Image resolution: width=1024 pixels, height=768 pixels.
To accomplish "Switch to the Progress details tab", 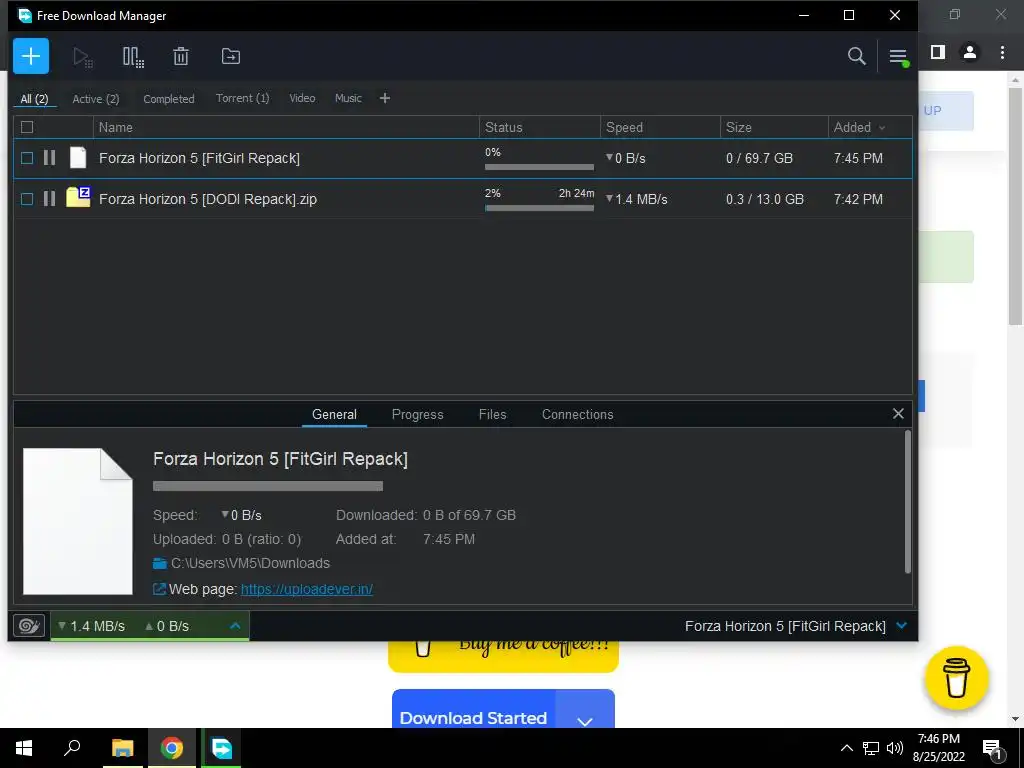I will 417,414.
